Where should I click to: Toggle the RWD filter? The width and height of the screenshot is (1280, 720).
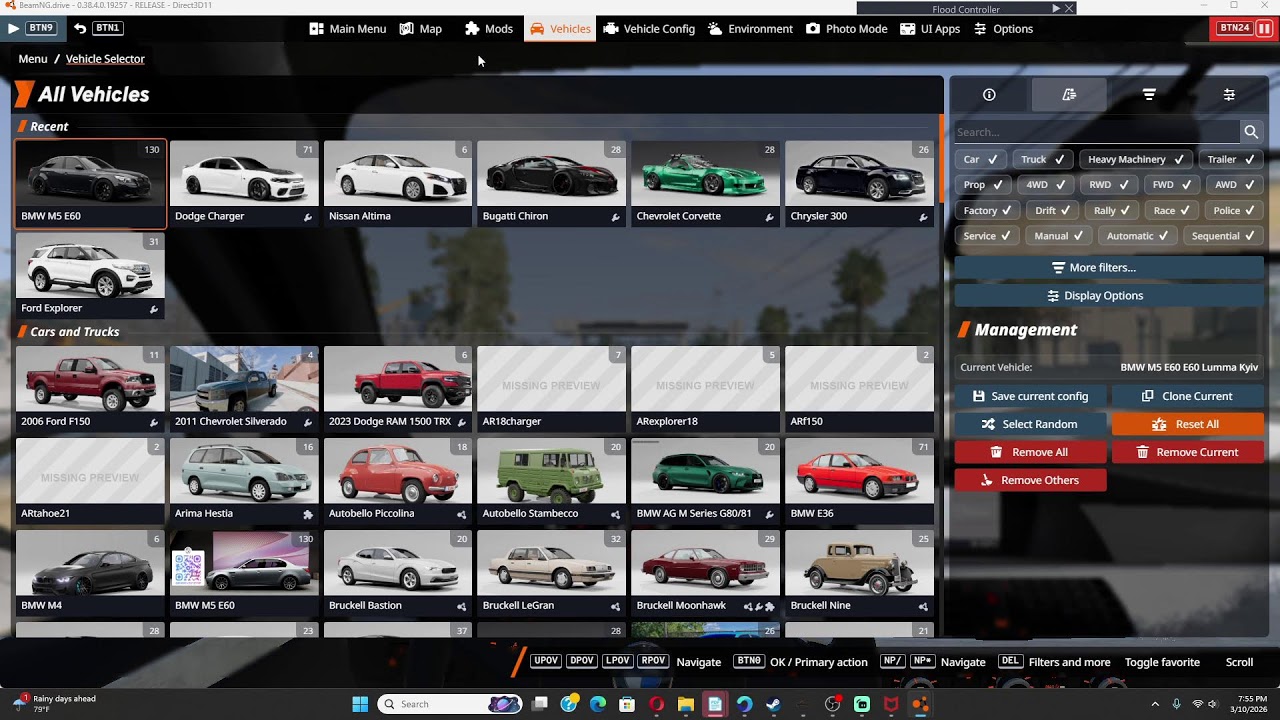pyautogui.click(x=1108, y=185)
